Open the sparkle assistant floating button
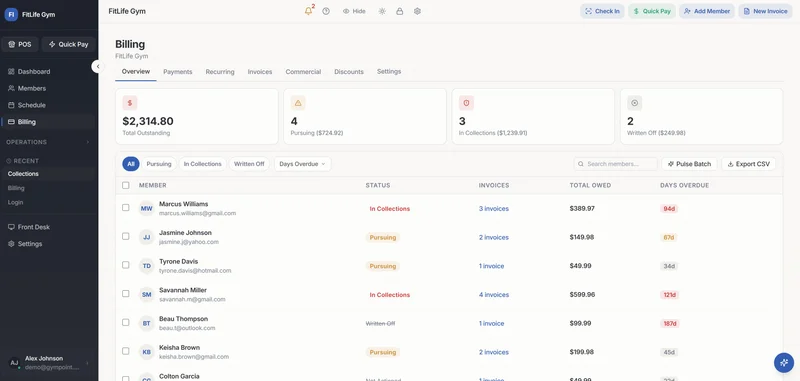Image resolution: width=800 pixels, height=381 pixels. pos(784,363)
